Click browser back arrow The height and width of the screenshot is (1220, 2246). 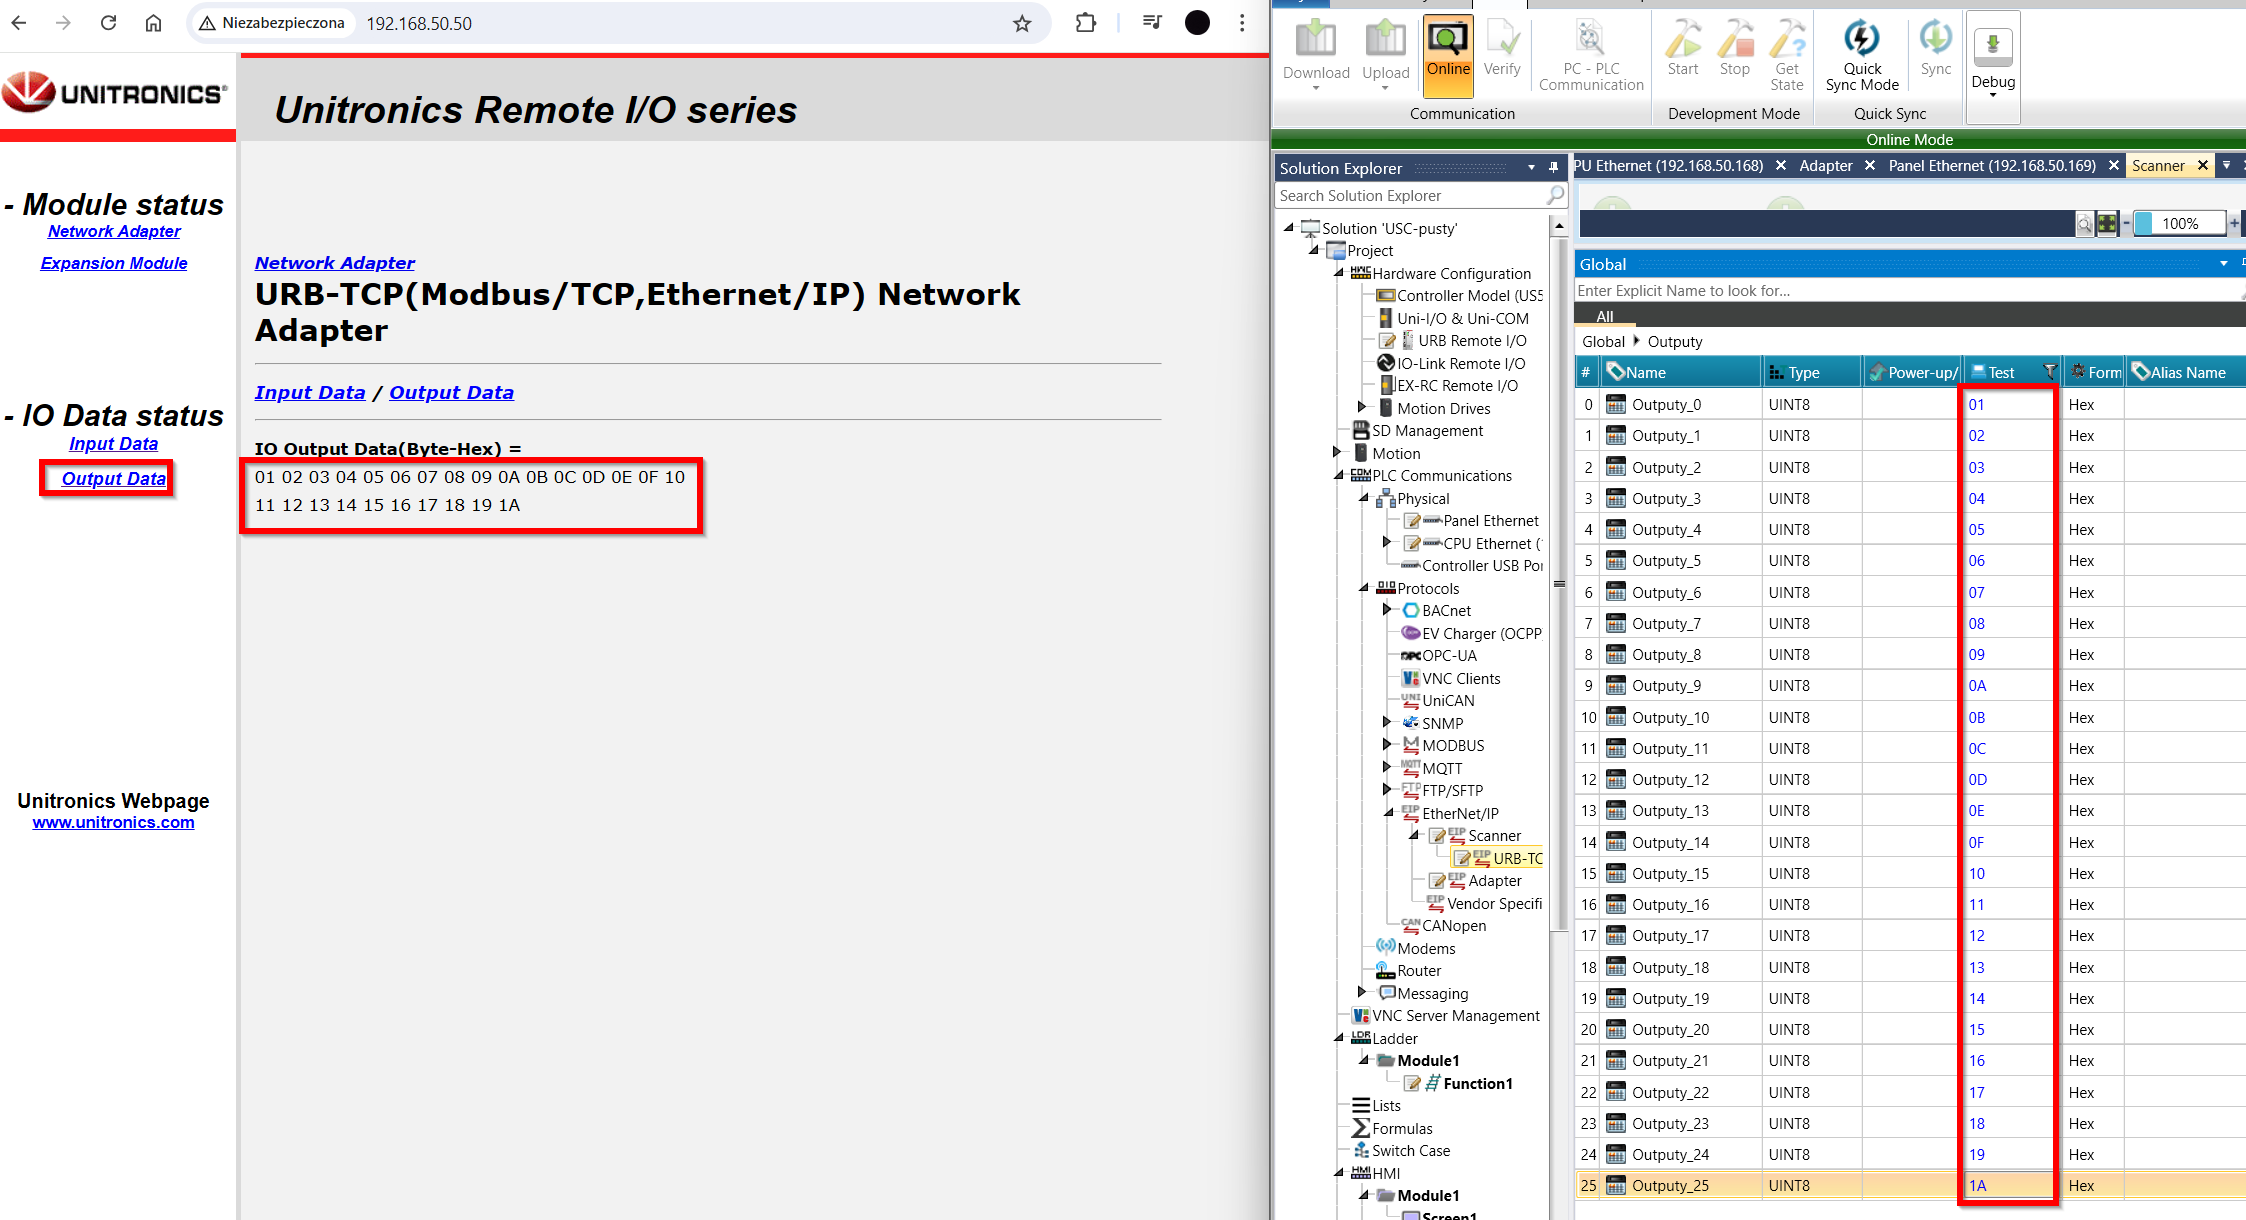tap(19, 23)
